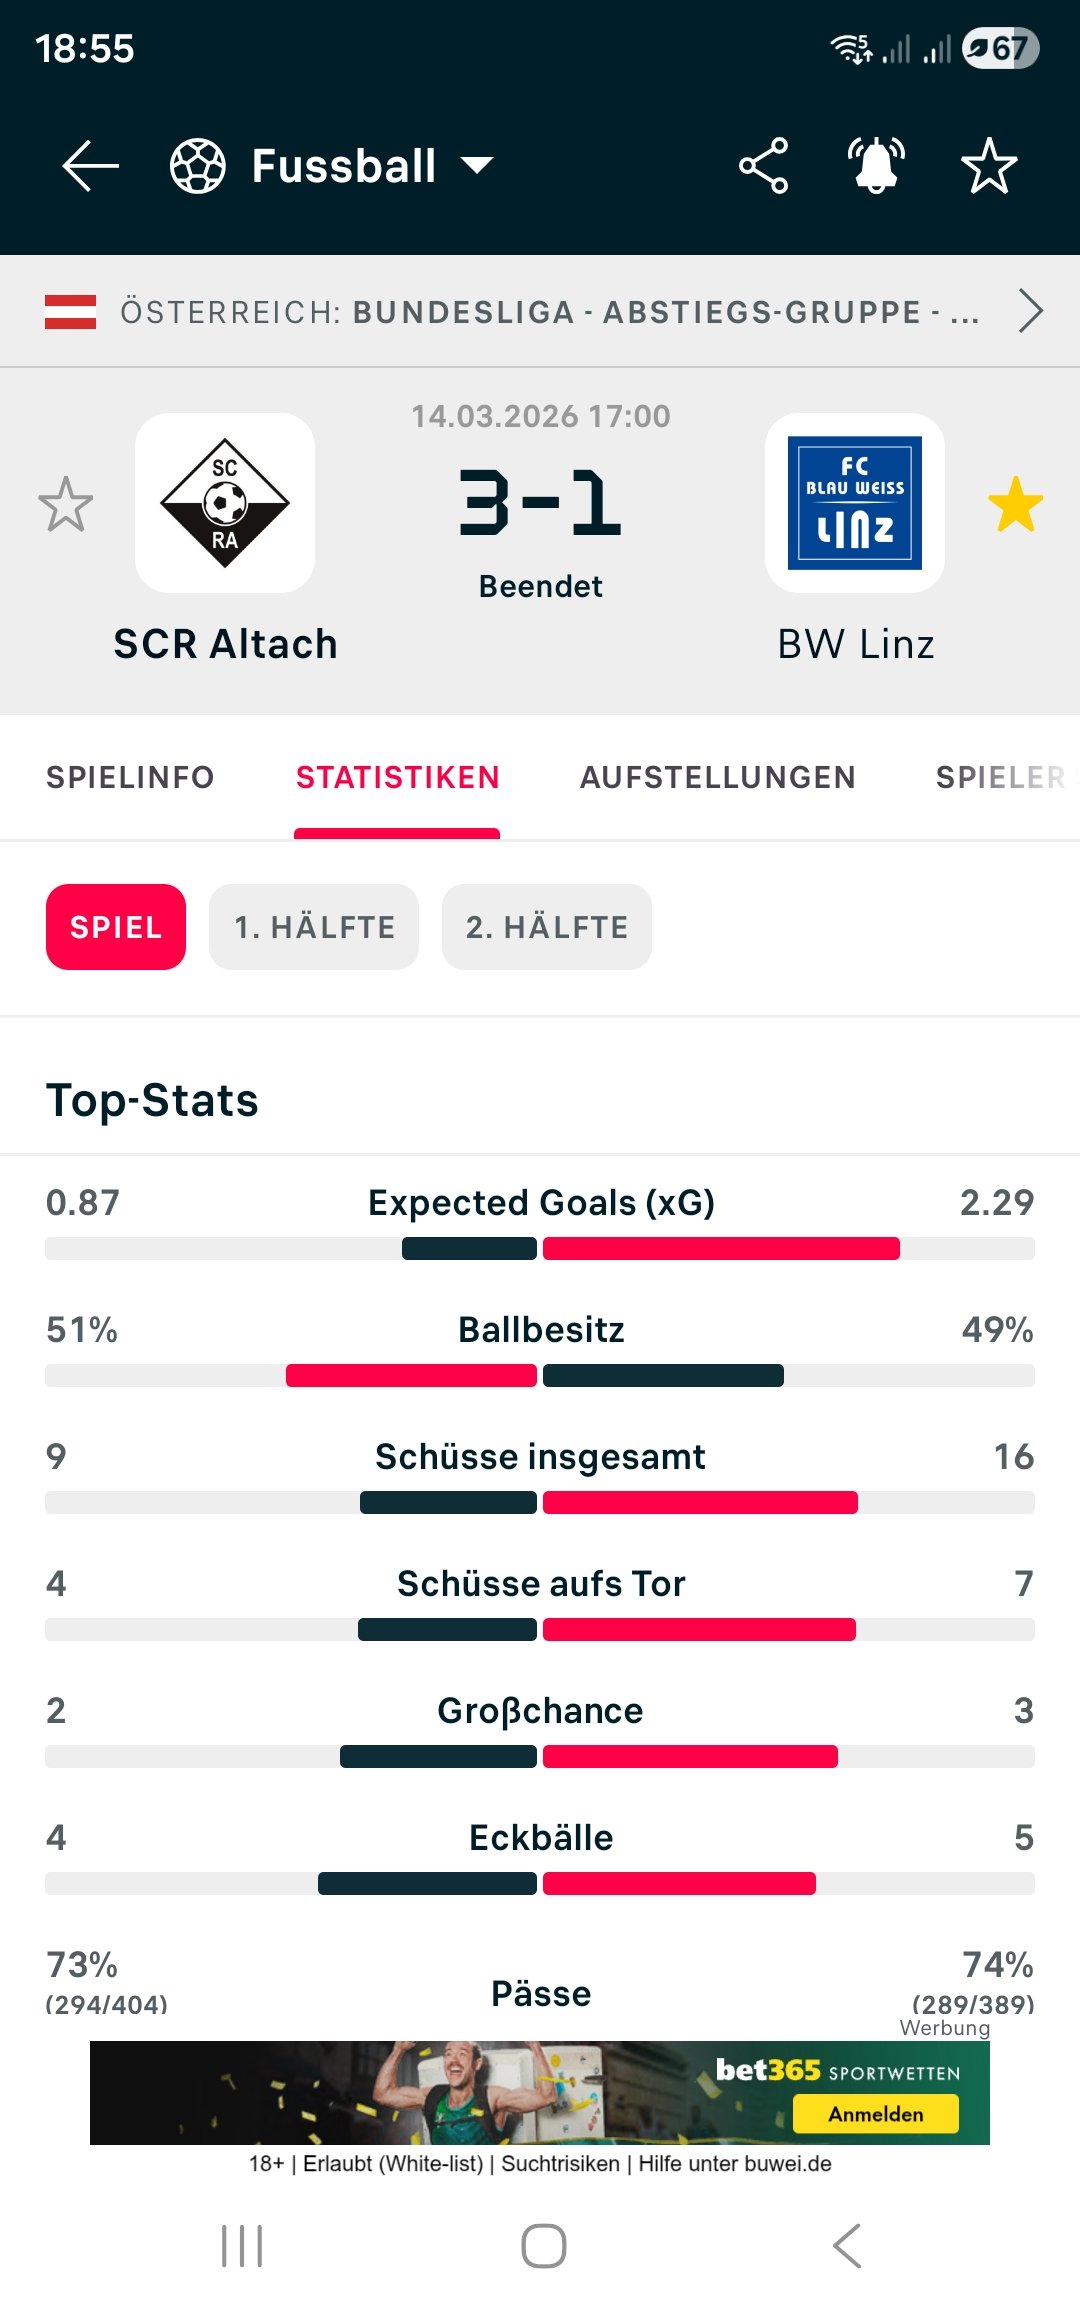The height and width of the screenshot is (2316, 1080).
Task: Share this match via share icon
Action: pos(764,166)
